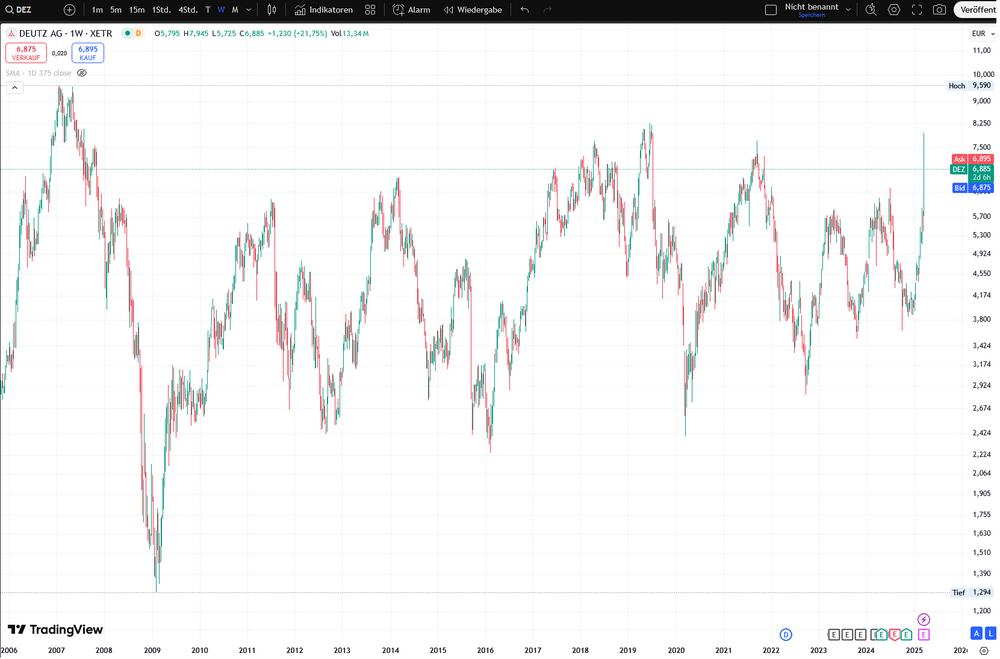Select the layout setup square icon
1000x659 pixels.
770,10
